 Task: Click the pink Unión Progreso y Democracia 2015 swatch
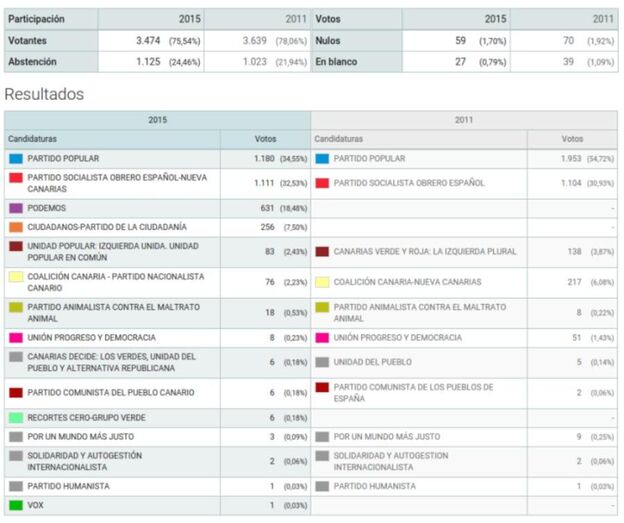click(16, 338)
